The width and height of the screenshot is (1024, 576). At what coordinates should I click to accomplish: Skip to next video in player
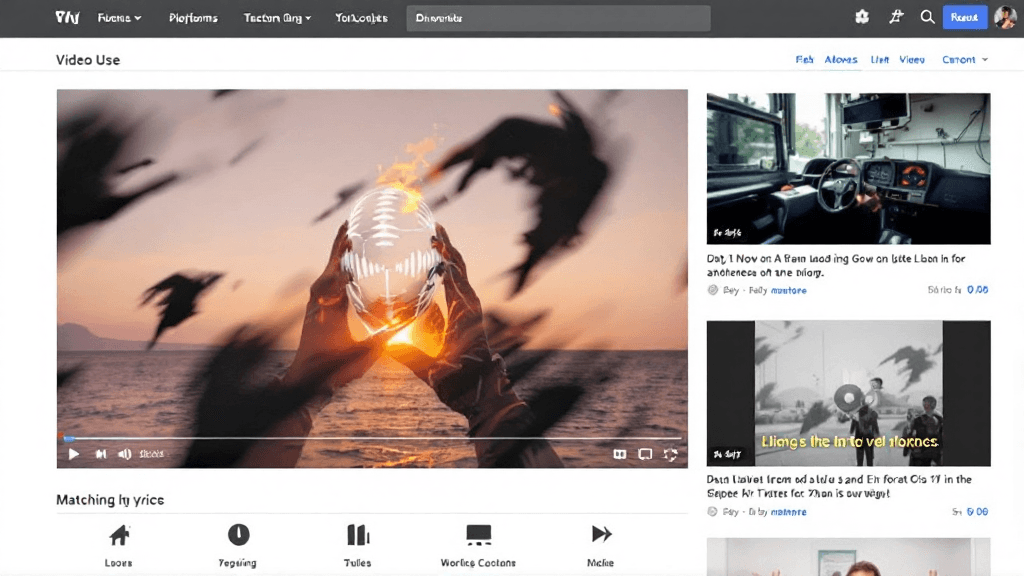point(100,454)
